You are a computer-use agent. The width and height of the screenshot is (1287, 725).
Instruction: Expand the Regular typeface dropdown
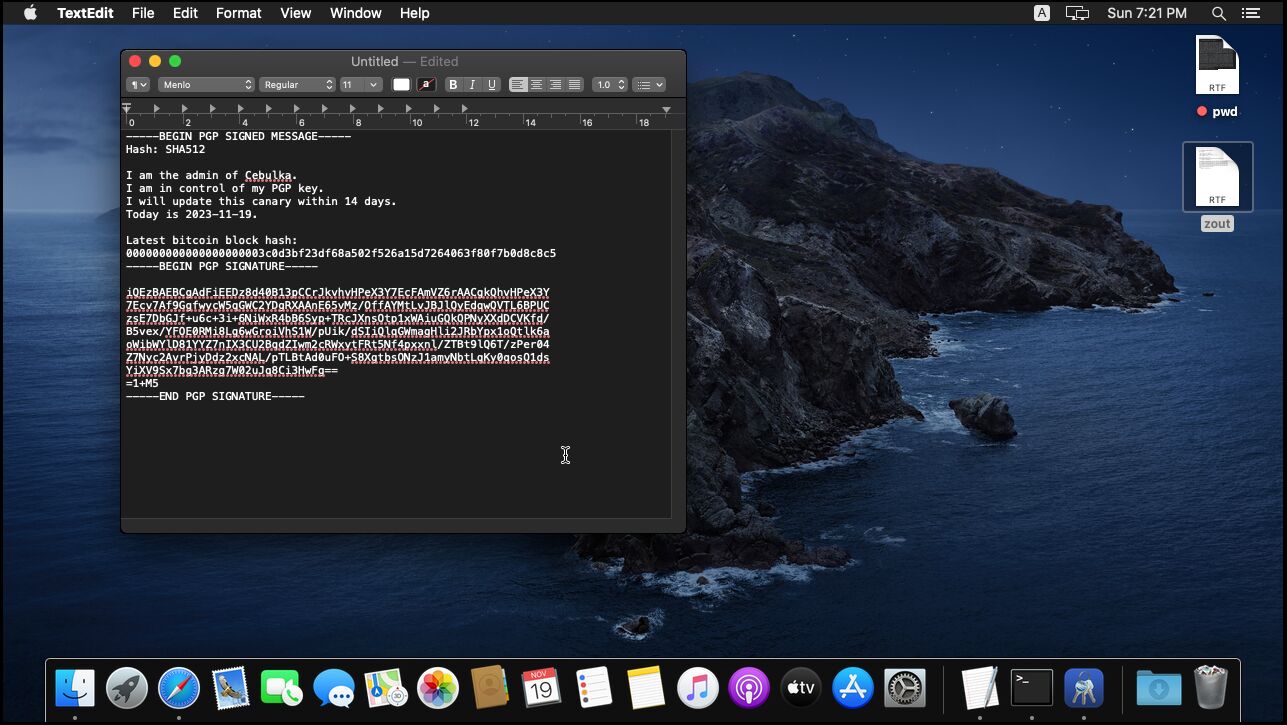[298, 85]
